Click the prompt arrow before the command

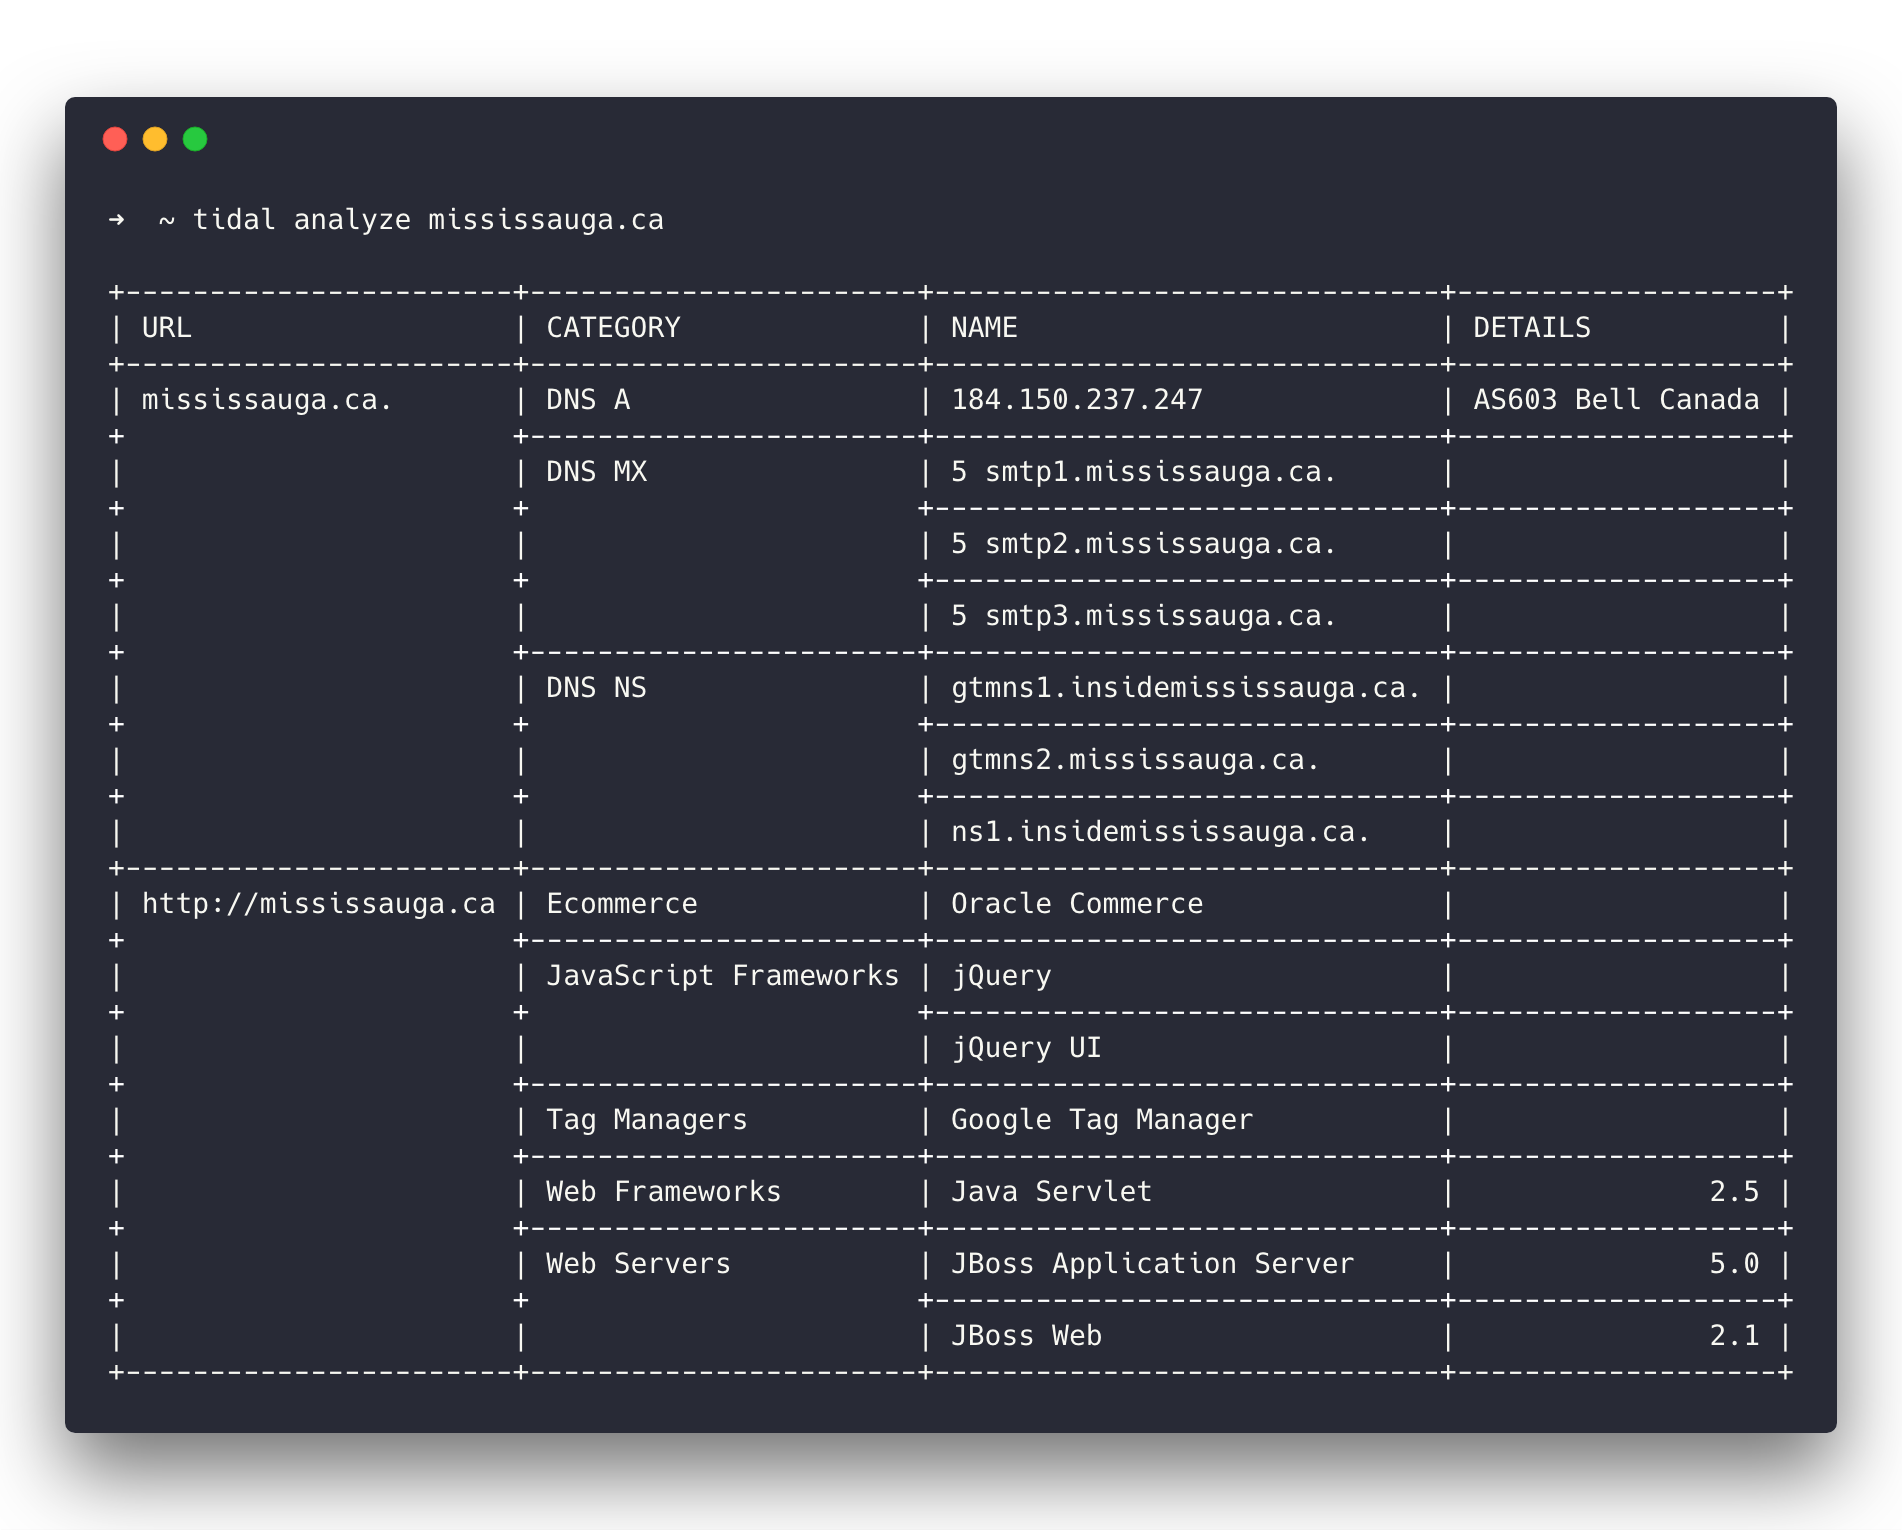pos(117,219)
